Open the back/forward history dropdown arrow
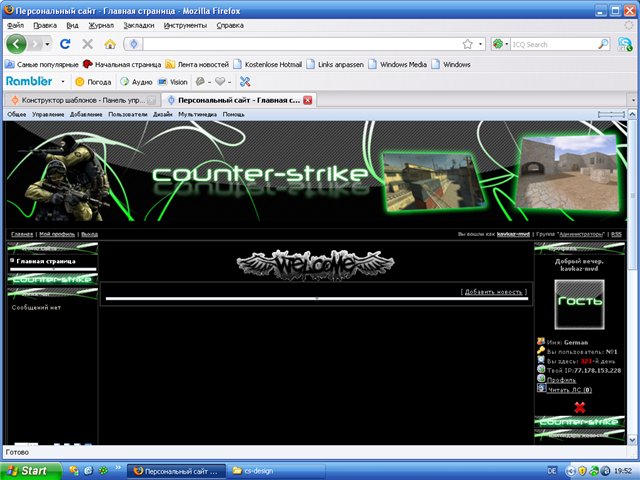 (x=48, y=44)
